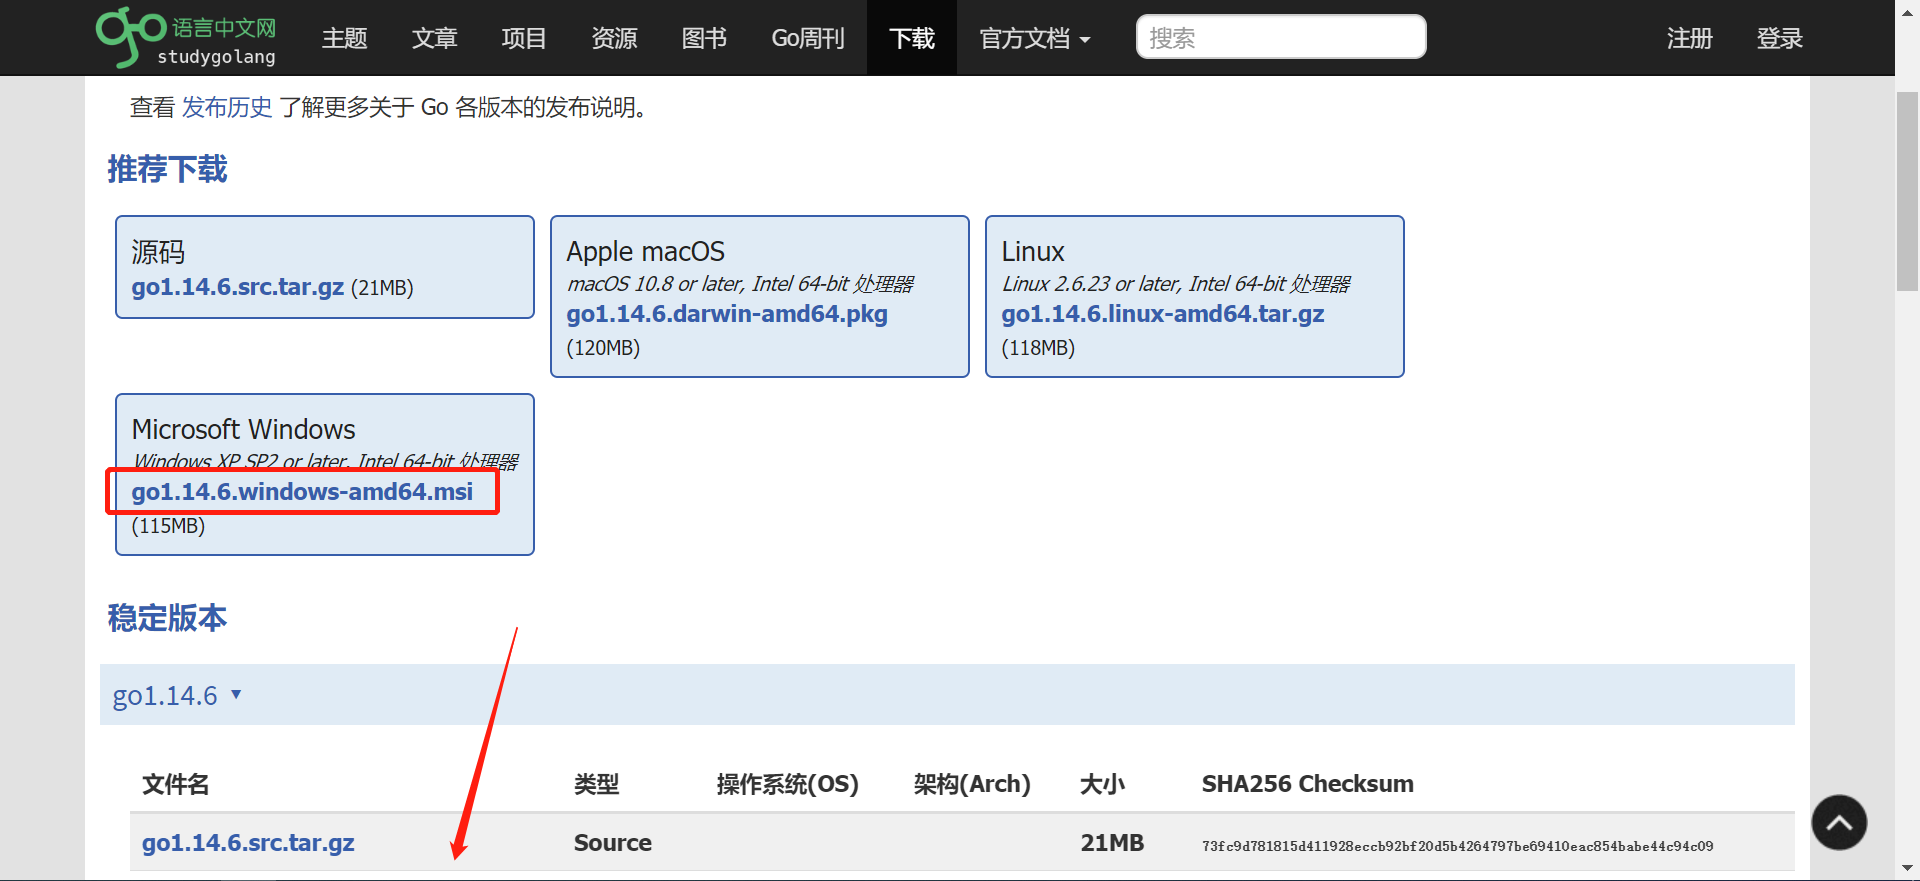The width and height of the screenshot is (1920, 881).
Task: Click the 登录 link
Action: tap(1780, 38)
